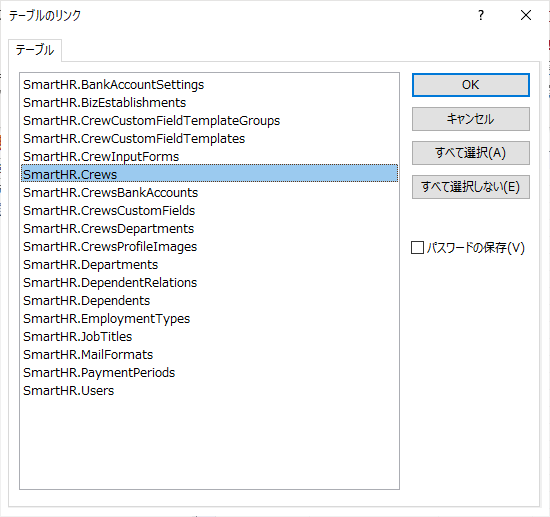
Task: Pick SmartHR.CrewCustomFieldTemplates entry
Action: [209, 139]
